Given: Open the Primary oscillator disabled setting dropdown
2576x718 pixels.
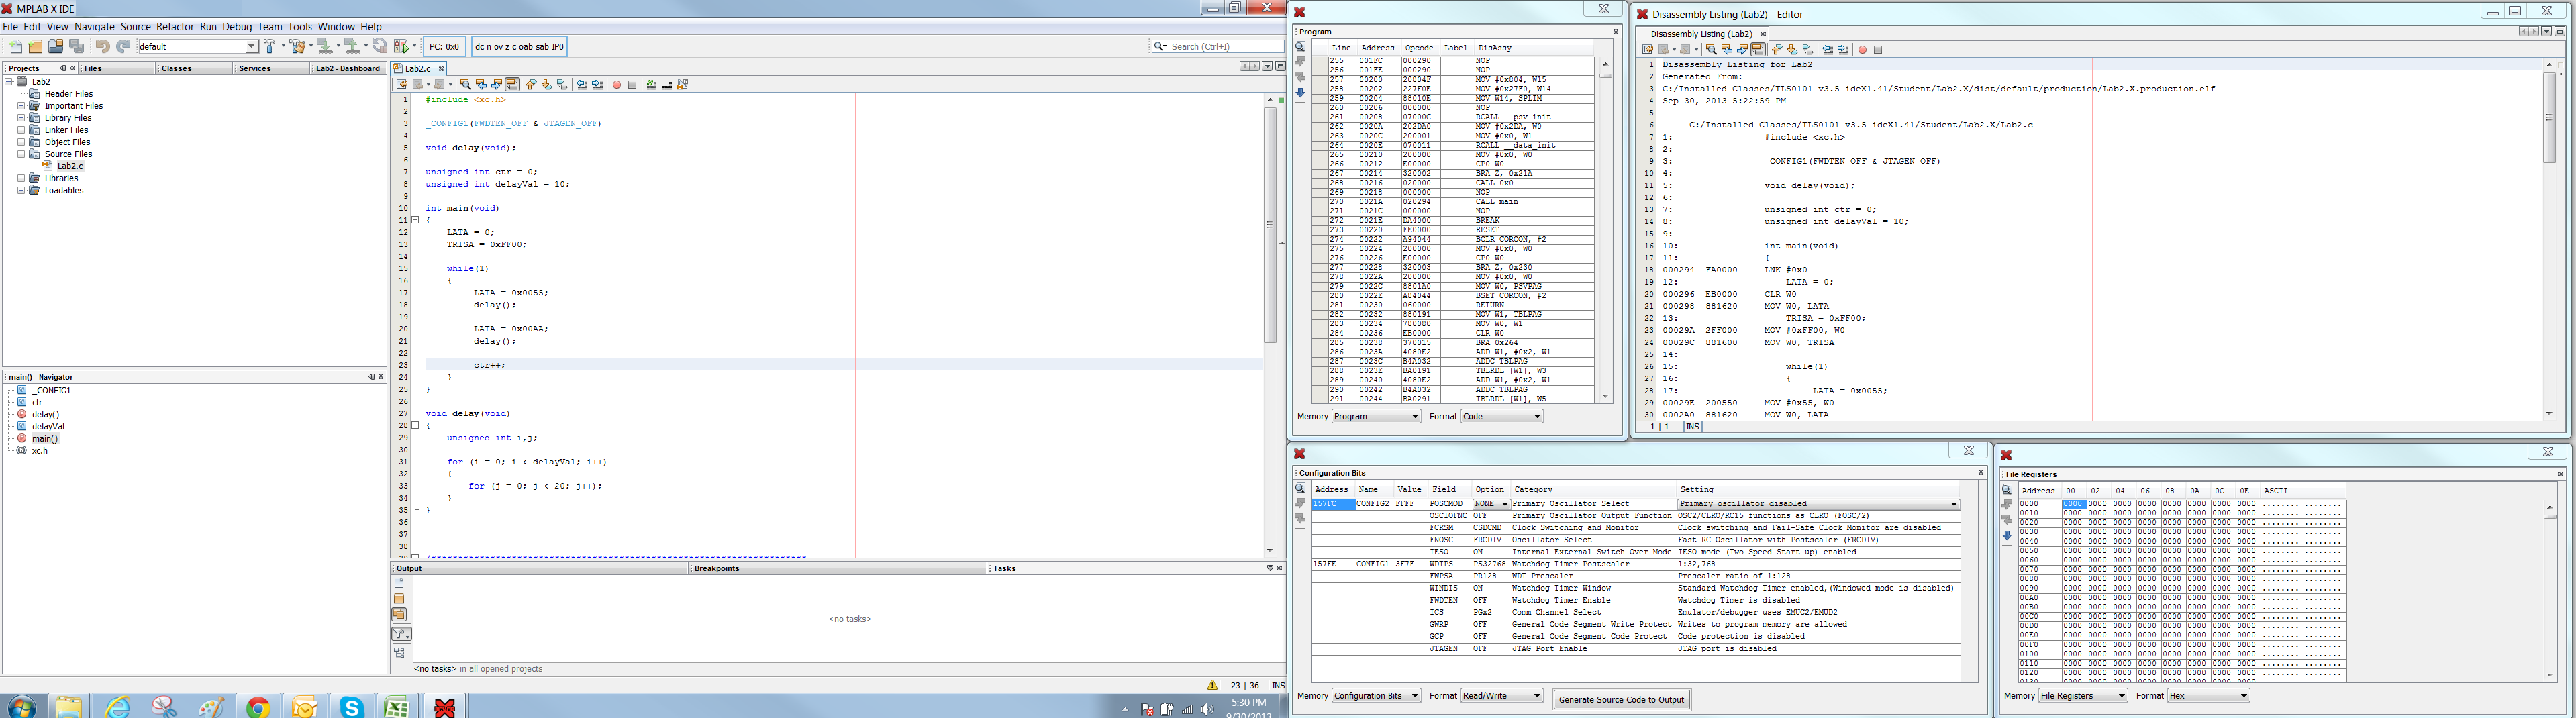Looking at the screenshot, I should (1953, 504).
